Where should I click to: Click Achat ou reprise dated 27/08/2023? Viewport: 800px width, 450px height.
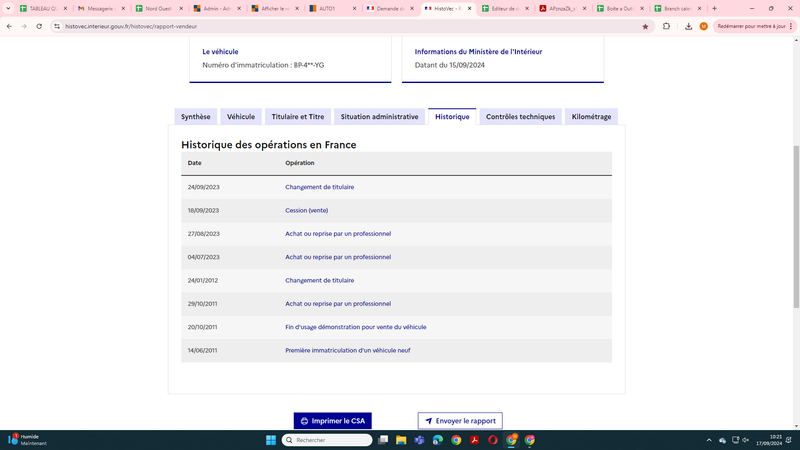[338, 234]
